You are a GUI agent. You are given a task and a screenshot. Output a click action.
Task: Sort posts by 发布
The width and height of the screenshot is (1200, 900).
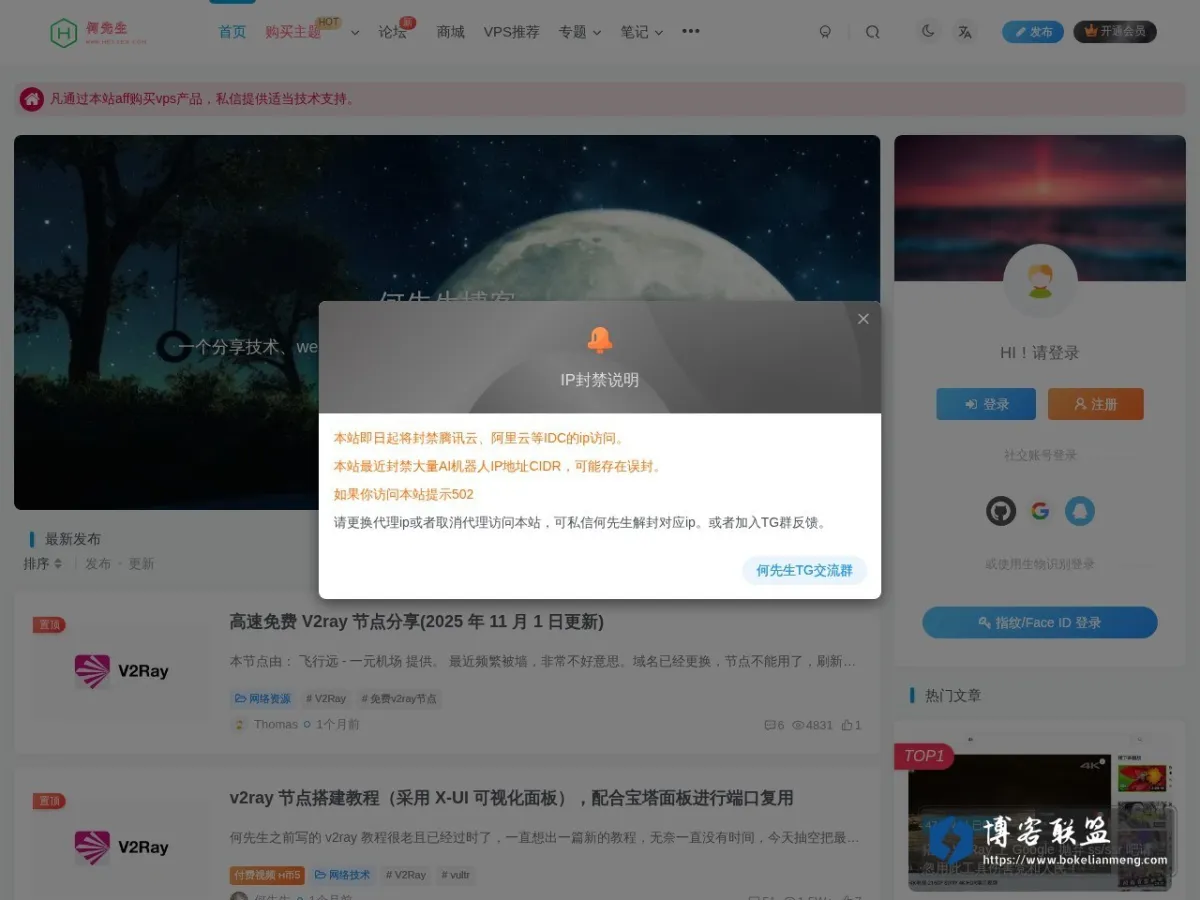click(98, 563)
